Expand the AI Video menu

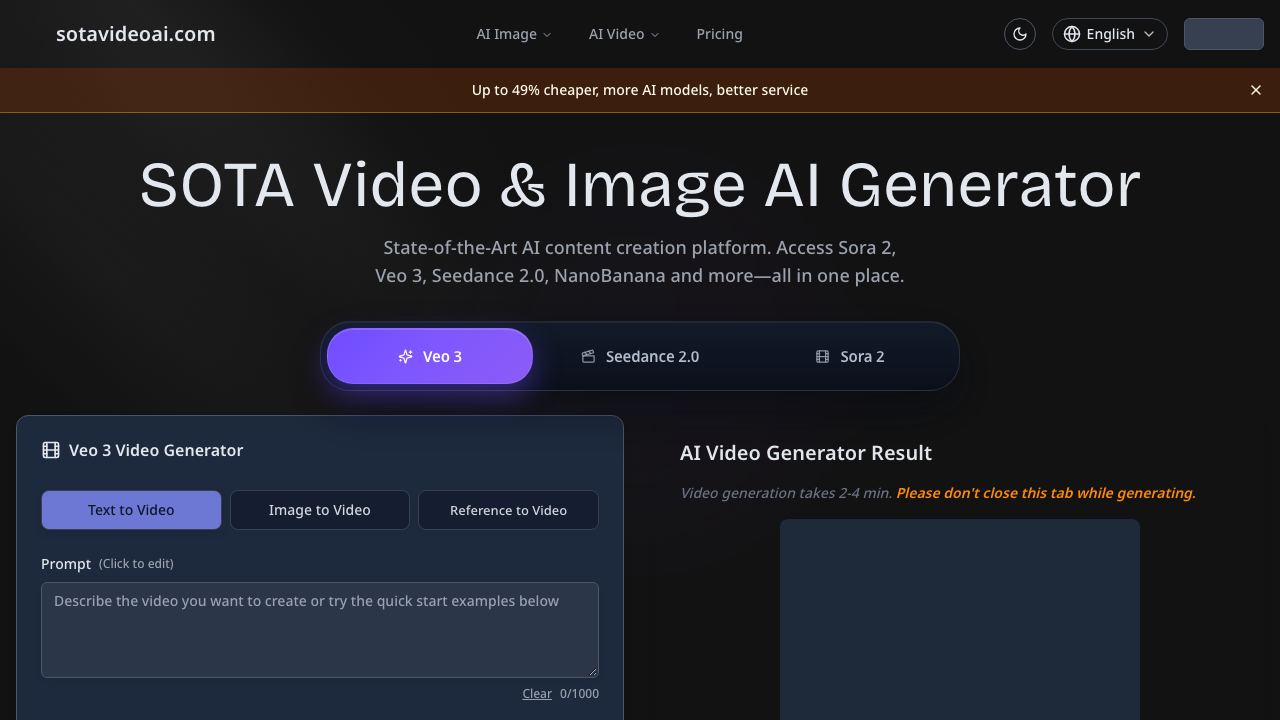click(624, 34)
